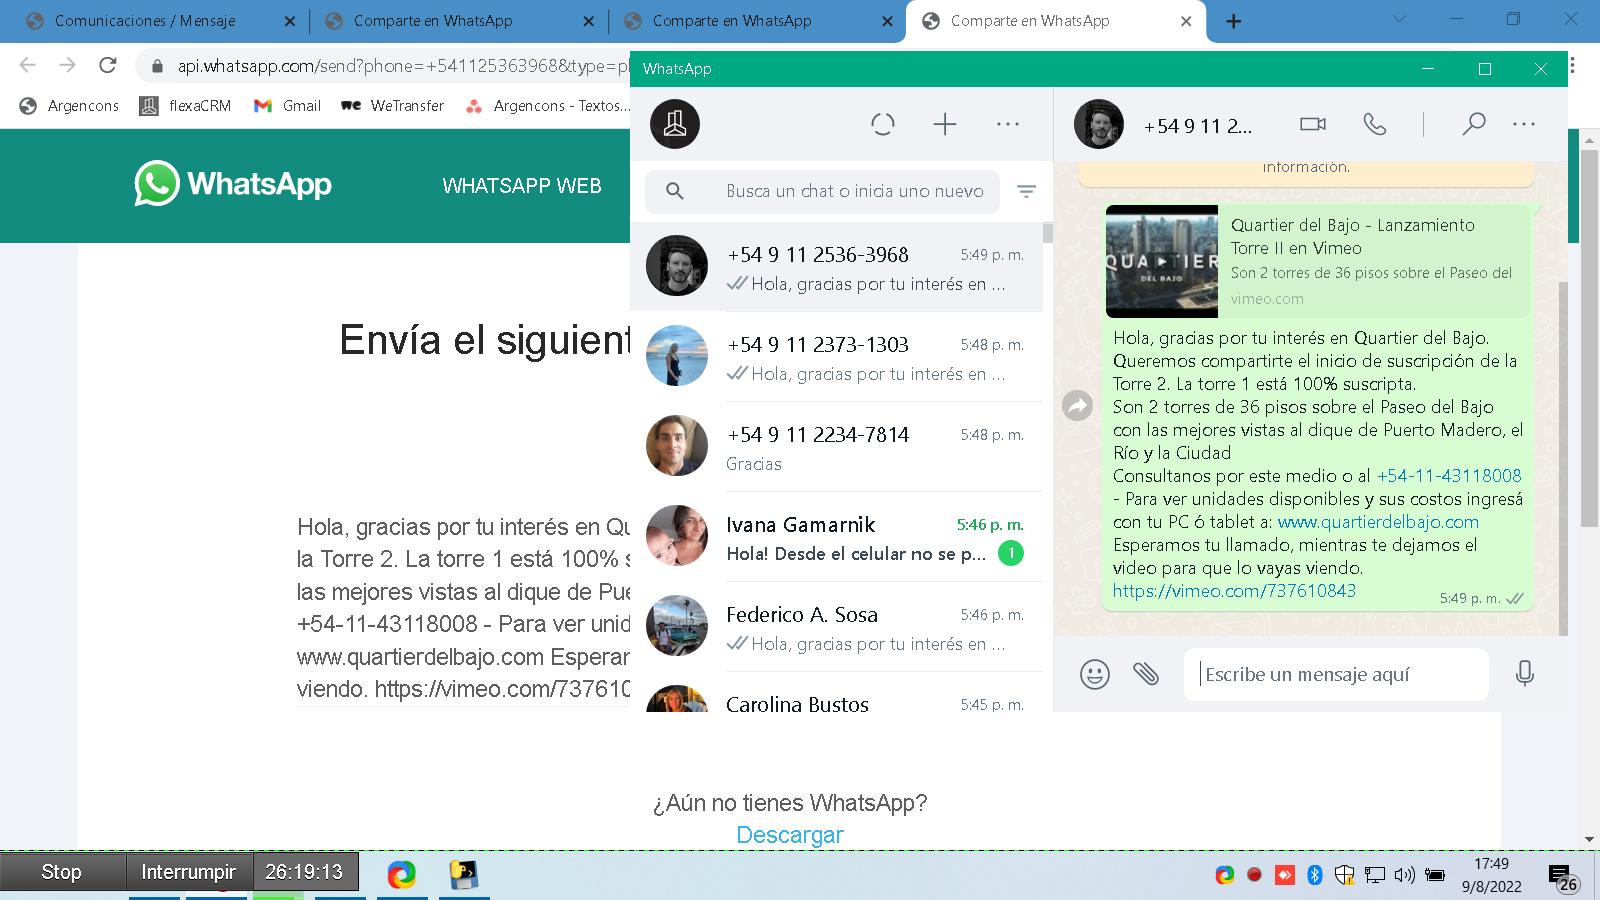
Task: Open Carolina Bustos's chat
Action: click(x=836, y=692)
